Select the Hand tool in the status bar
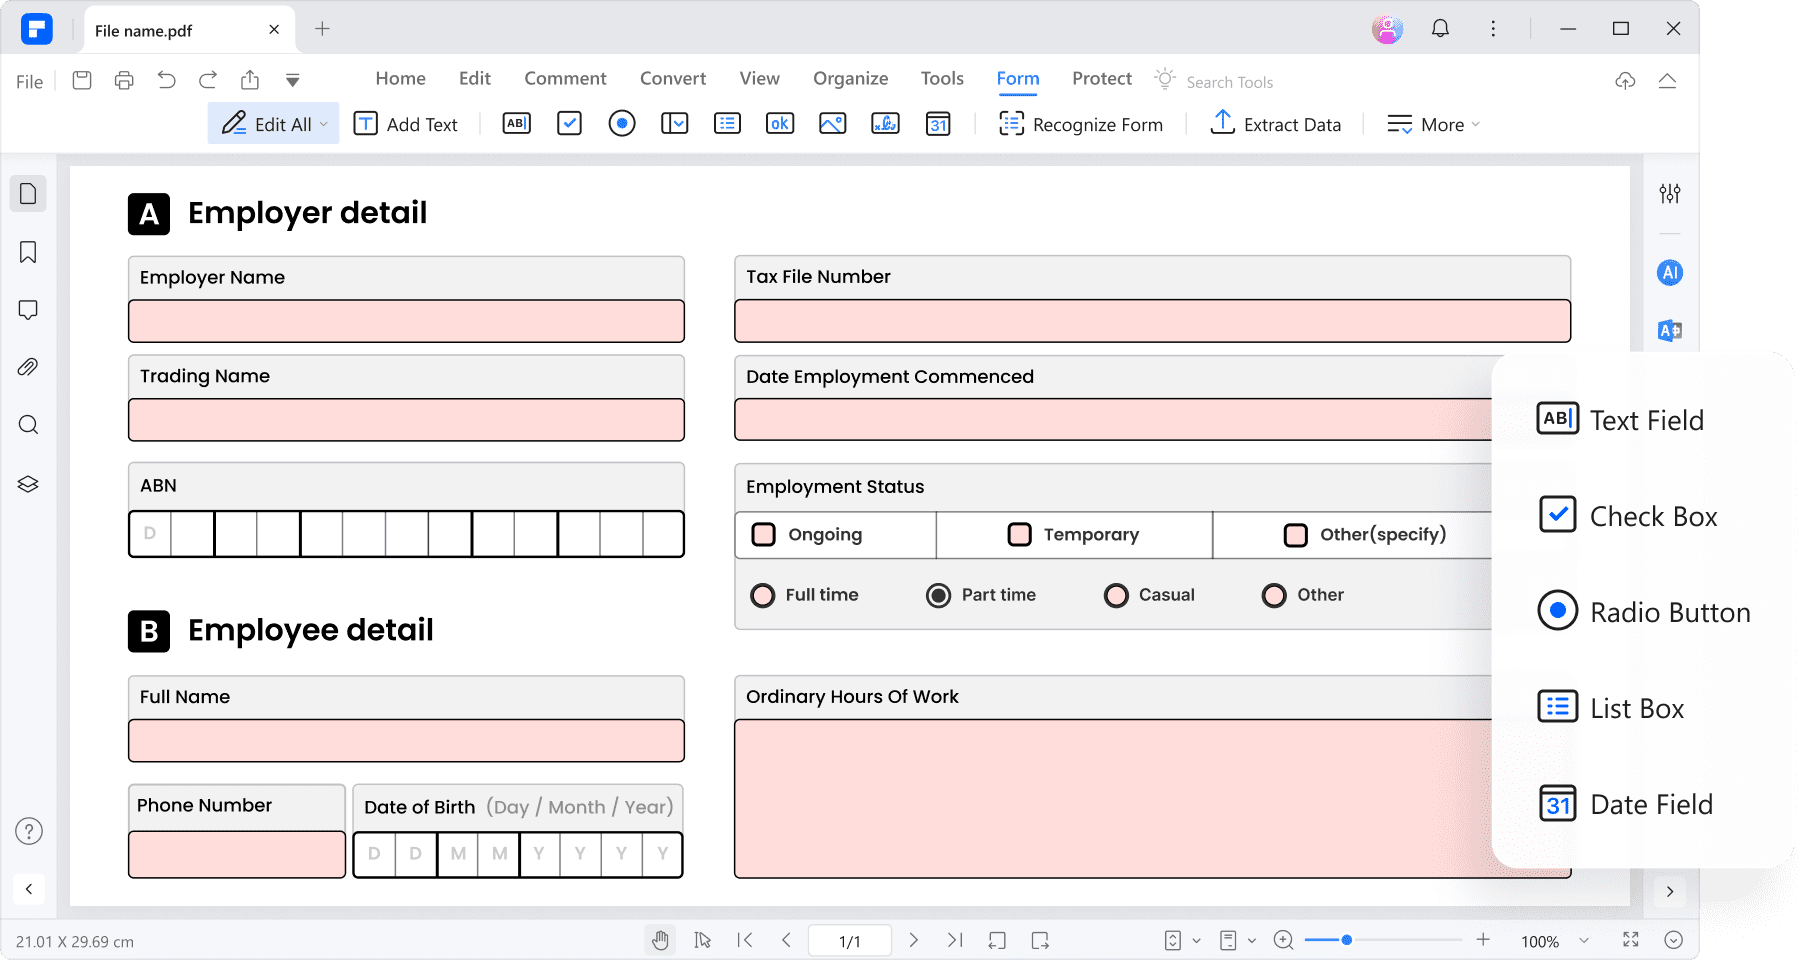The image size is (1800, 960). (x=660, y=940)
